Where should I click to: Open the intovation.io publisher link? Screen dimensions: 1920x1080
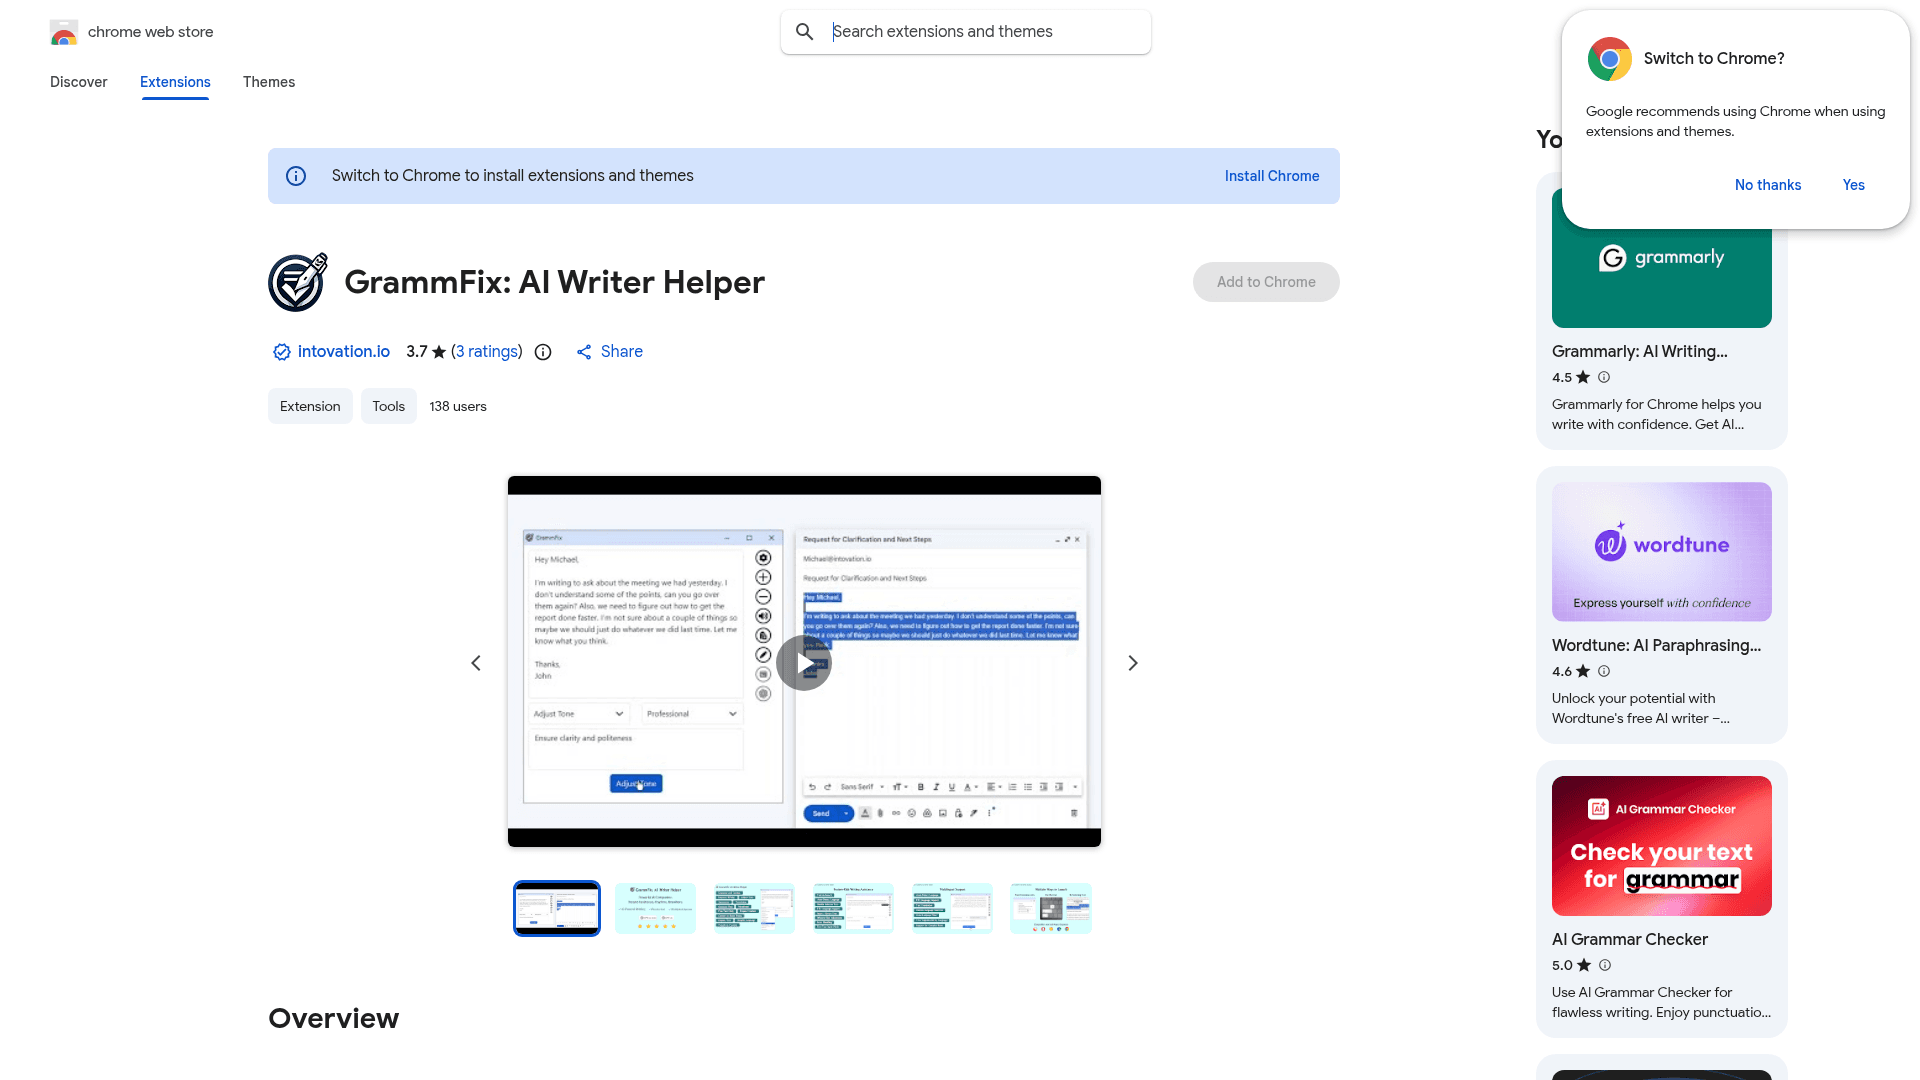344,352
